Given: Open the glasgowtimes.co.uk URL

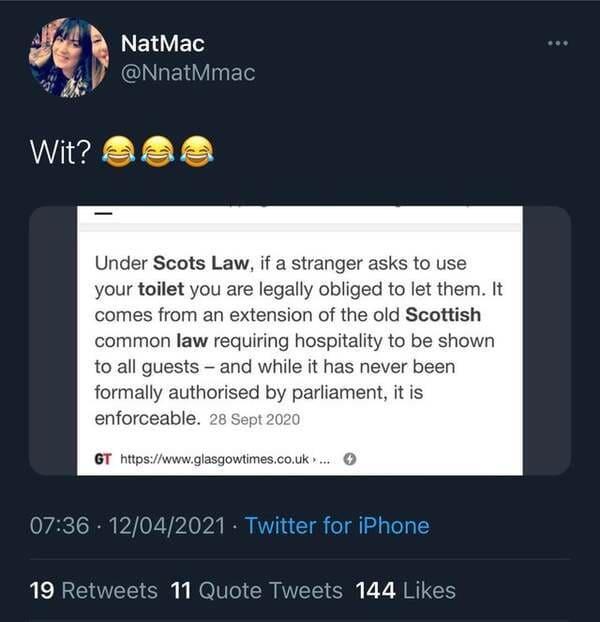Looking at the screenshot, I should 225,459.
